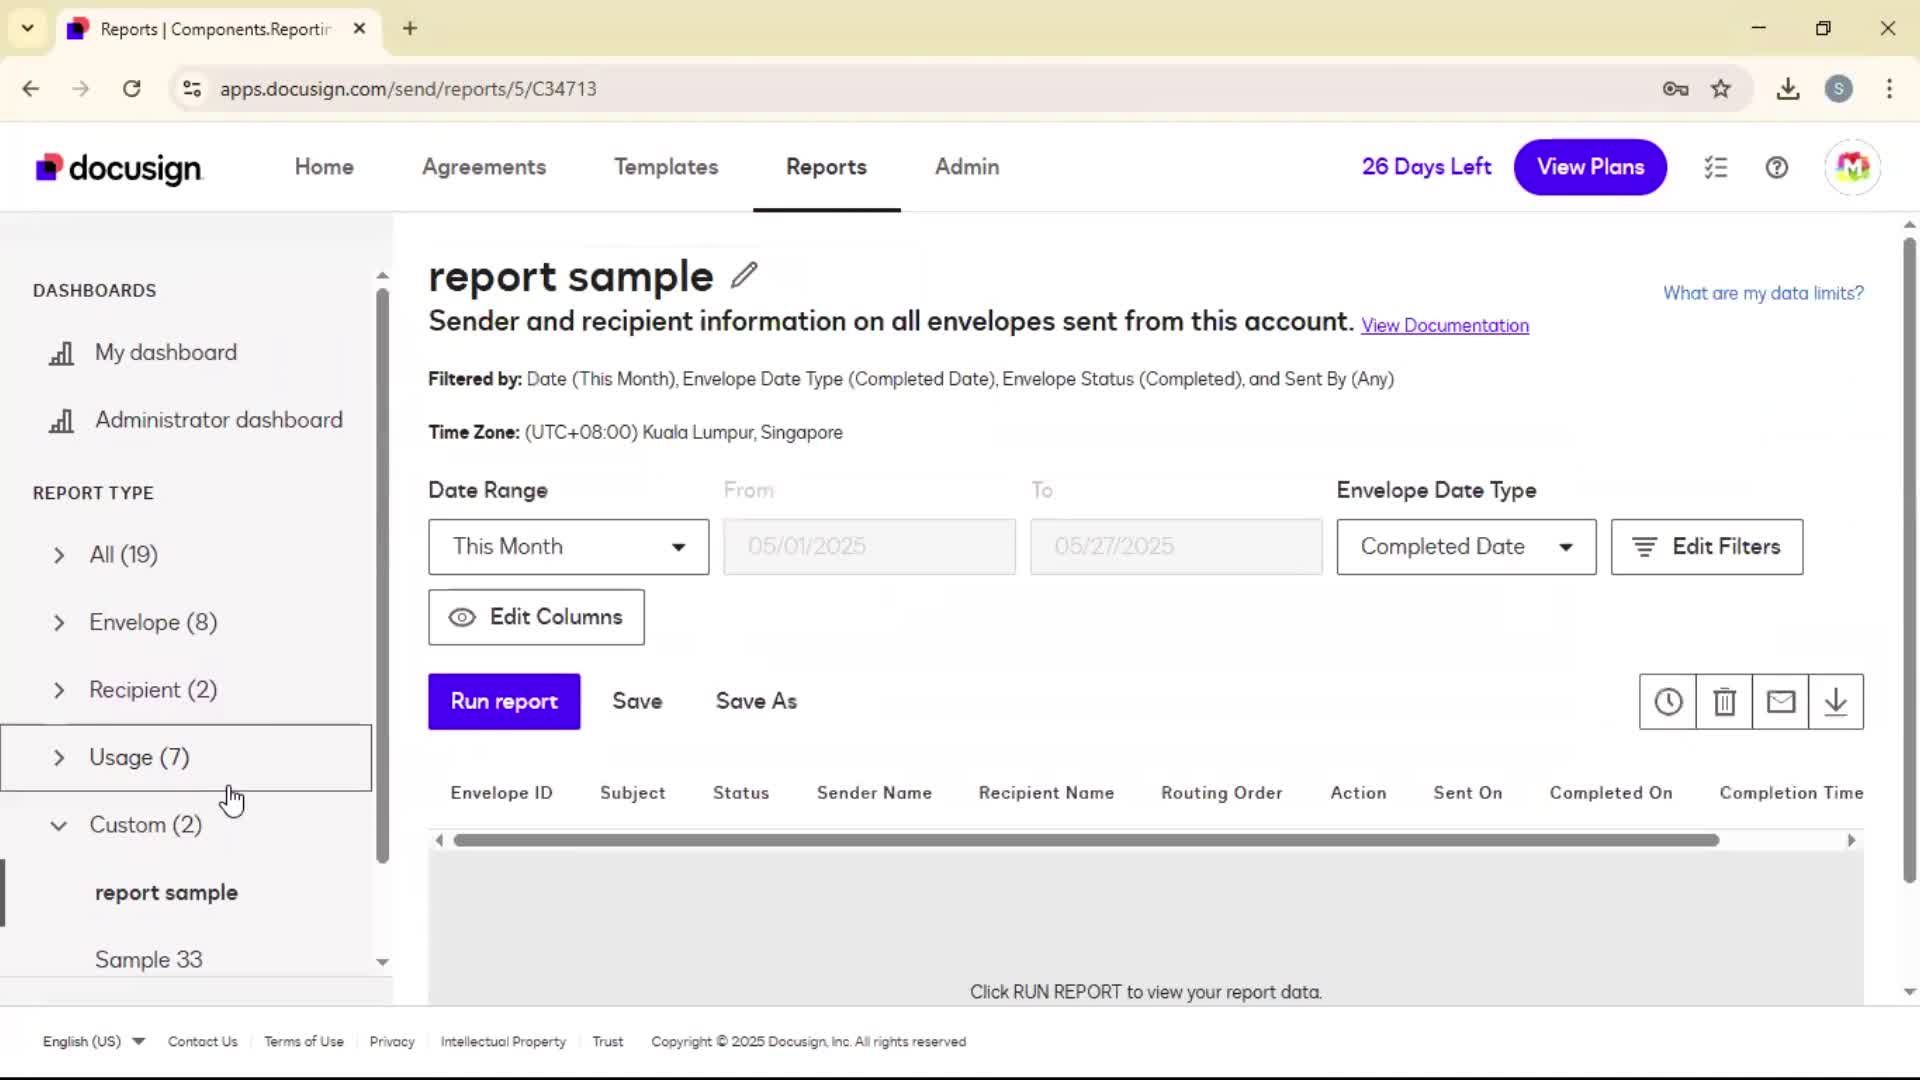Sort by Envelope ID column header
Screen dimensions: 1920x1080
pos(501,793)
